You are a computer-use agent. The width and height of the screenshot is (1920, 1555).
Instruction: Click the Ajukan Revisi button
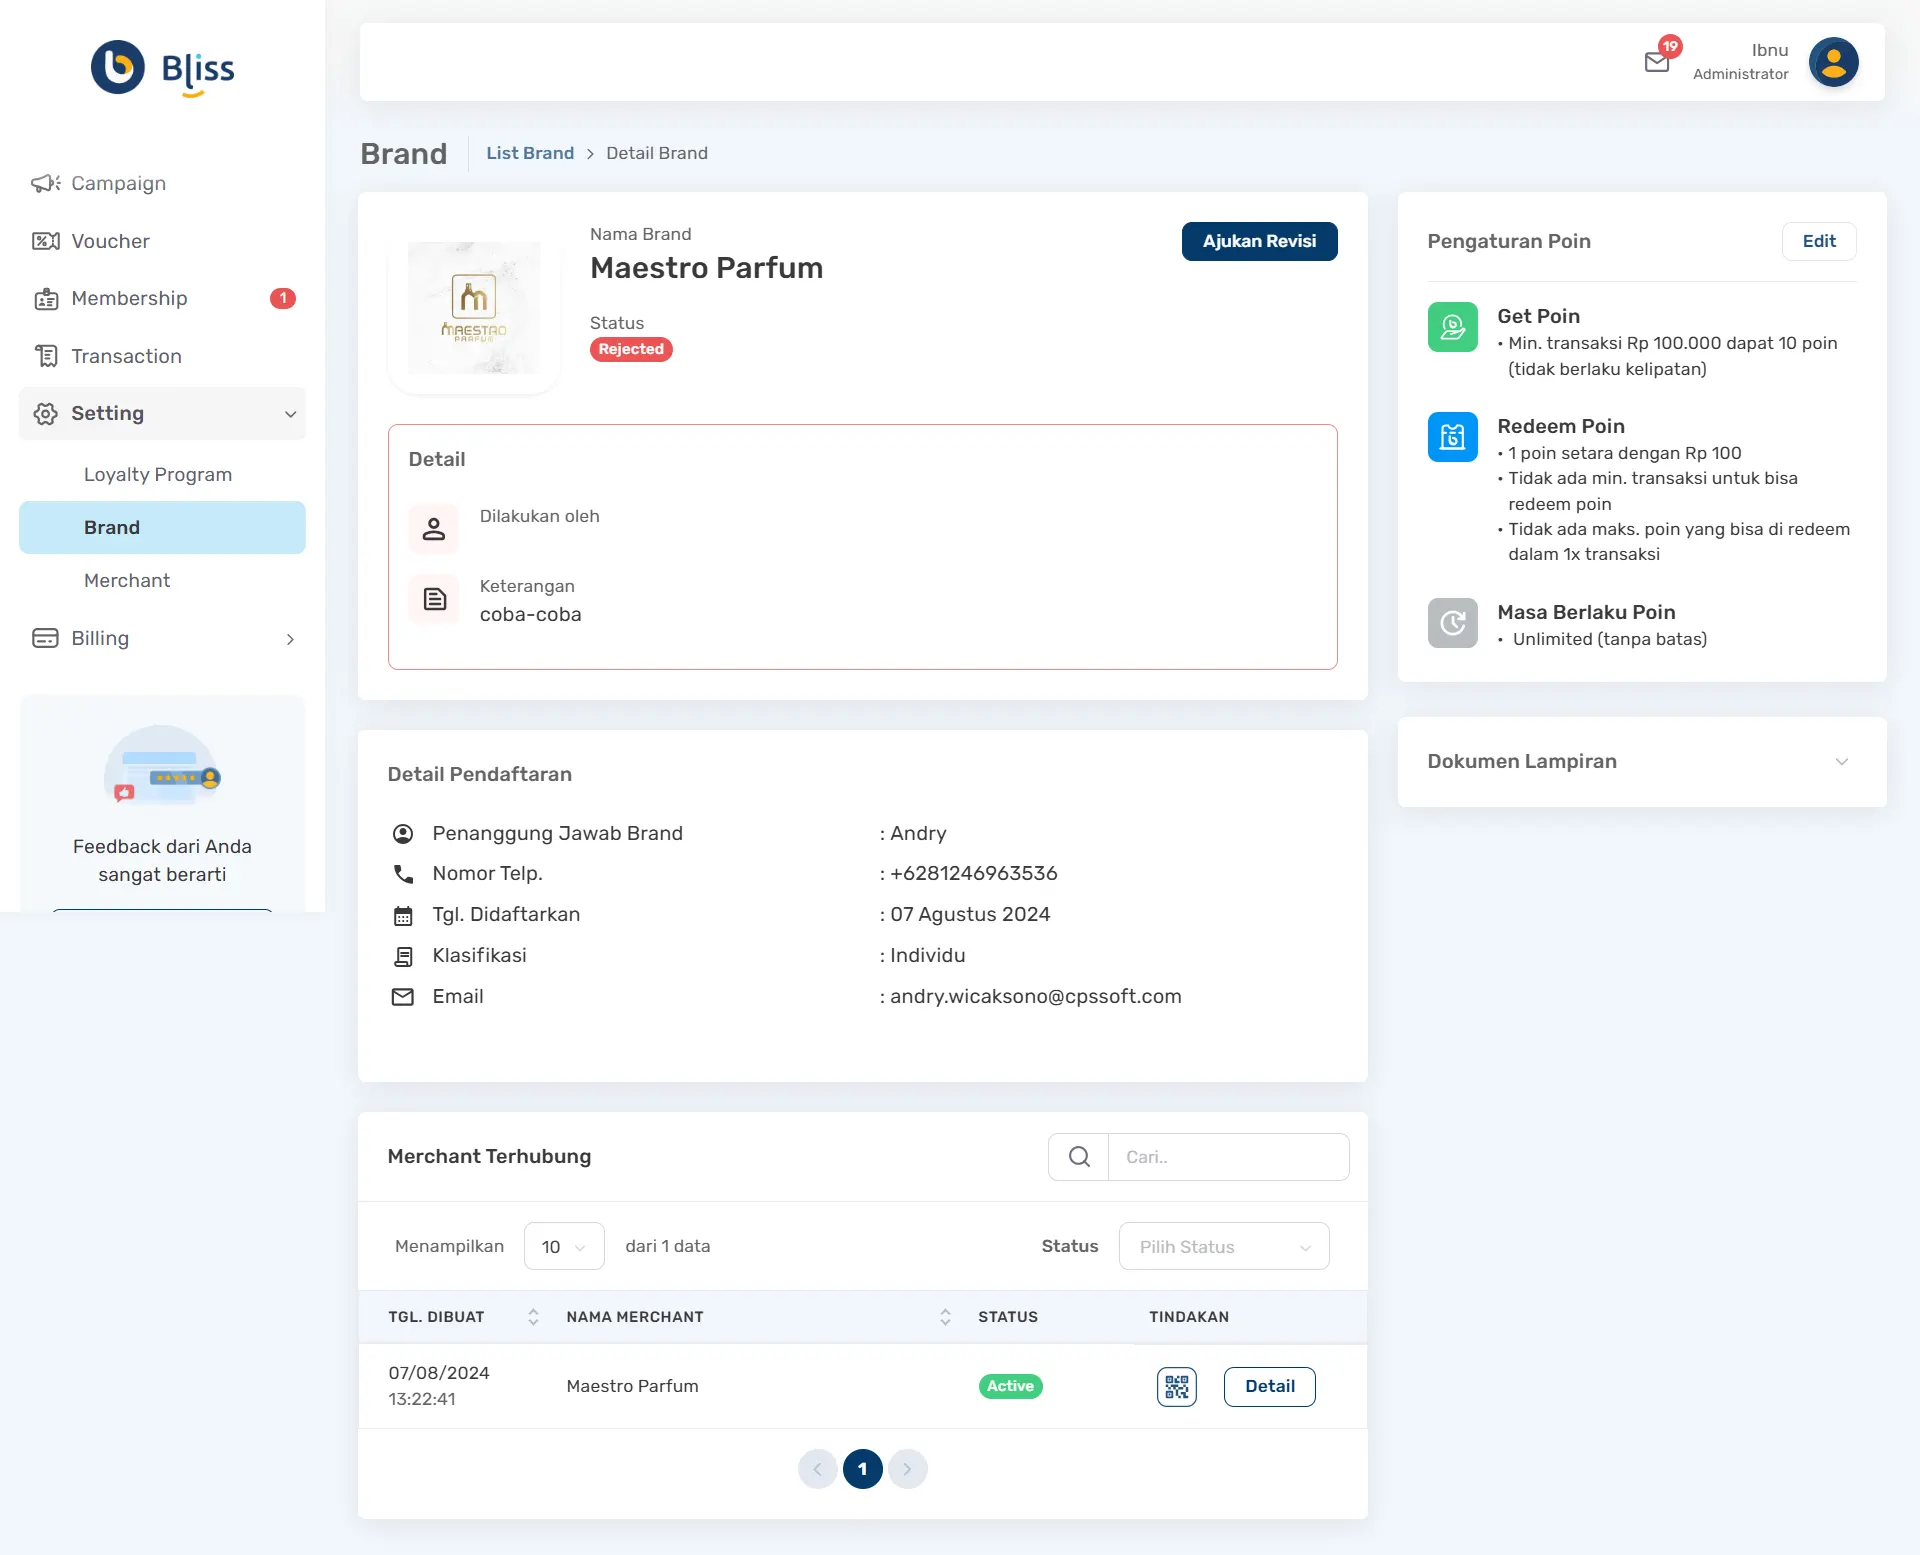(x=1259, y=242)
